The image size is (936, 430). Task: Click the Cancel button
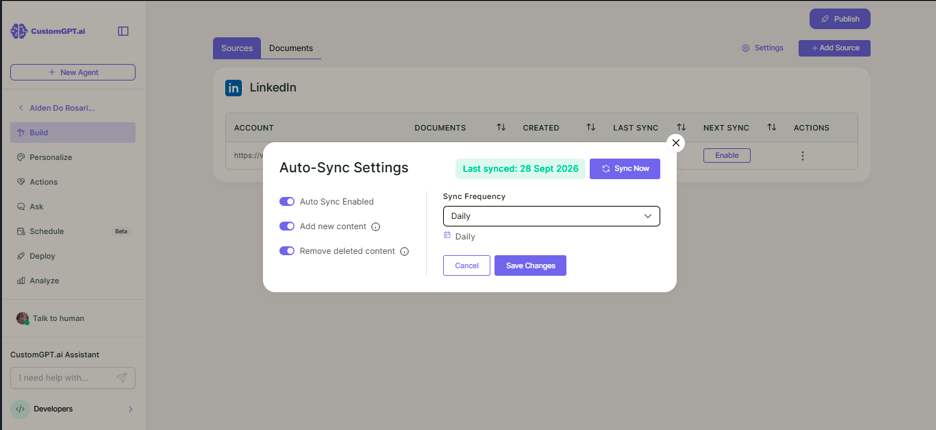coord(467,266)
